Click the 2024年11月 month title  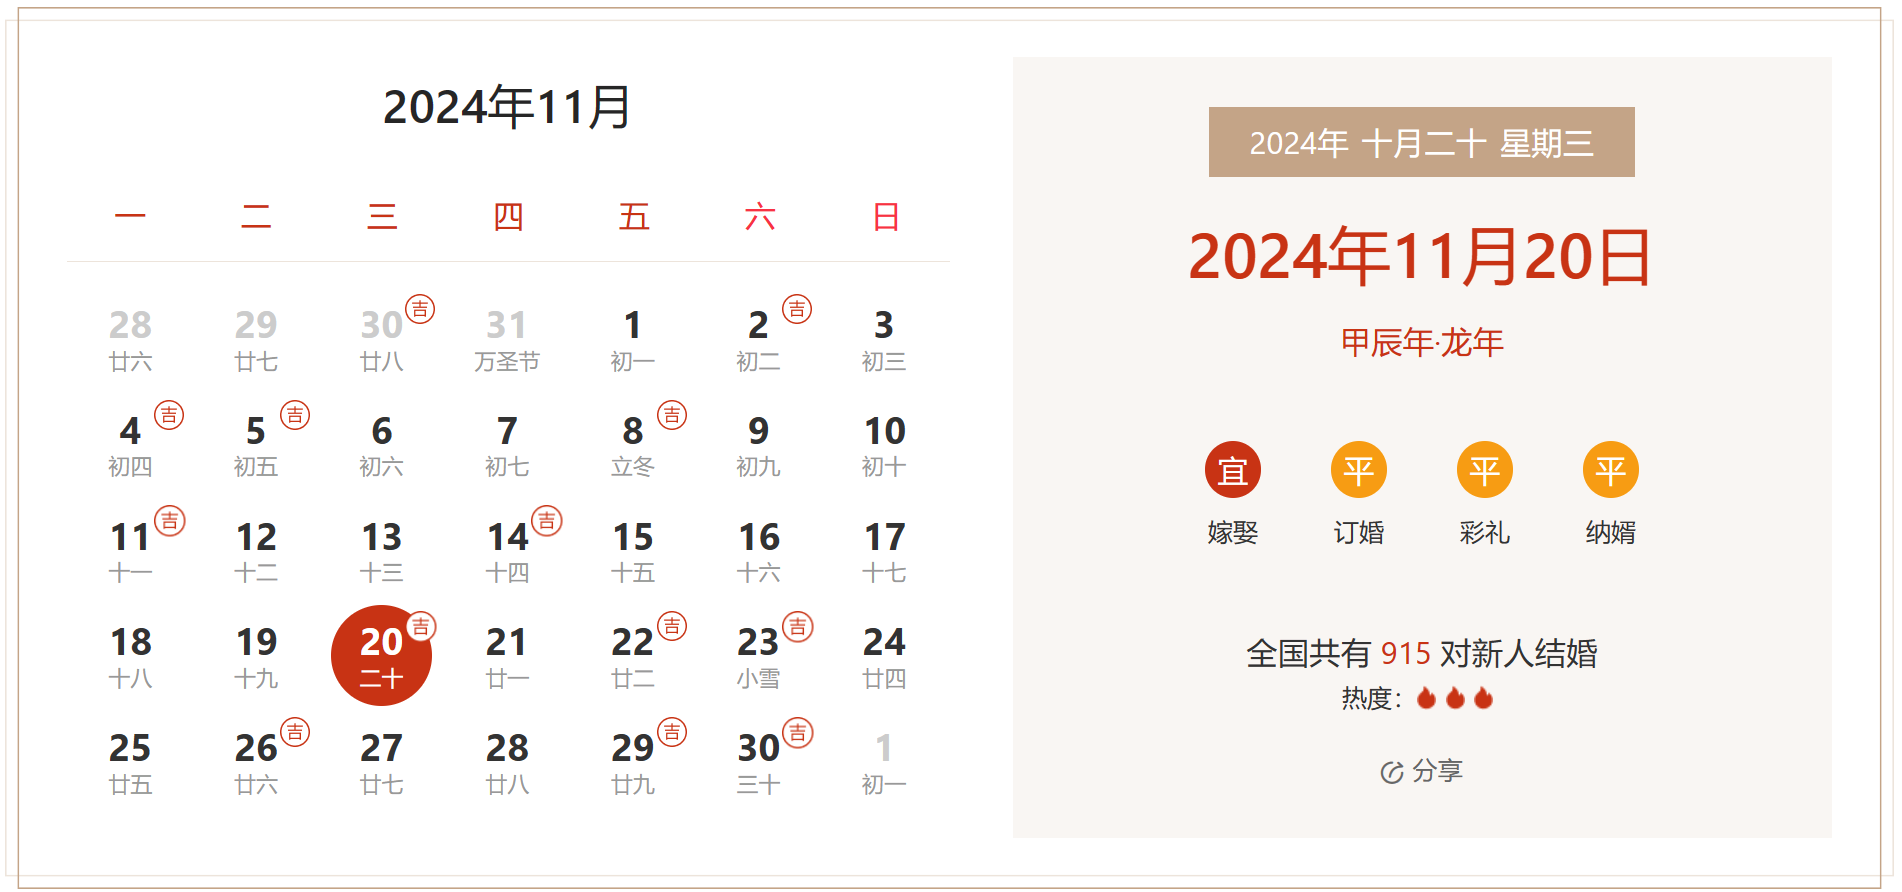coord(507,107)
